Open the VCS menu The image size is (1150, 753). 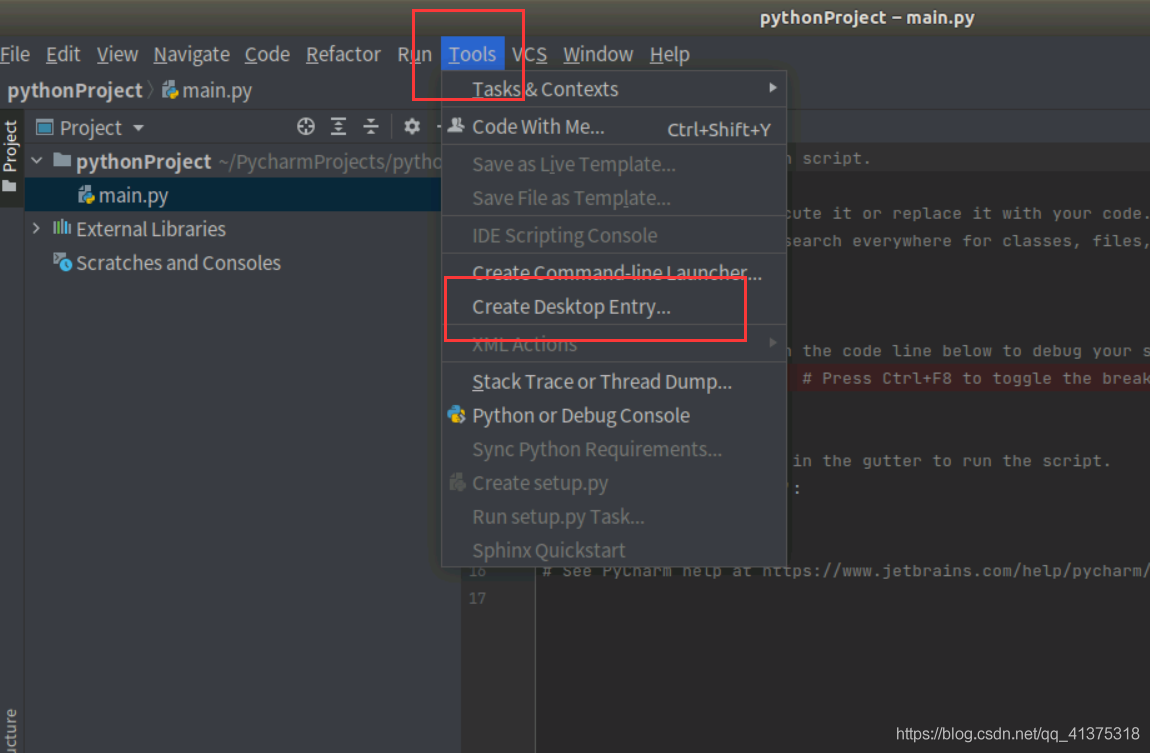pos(530,54)
